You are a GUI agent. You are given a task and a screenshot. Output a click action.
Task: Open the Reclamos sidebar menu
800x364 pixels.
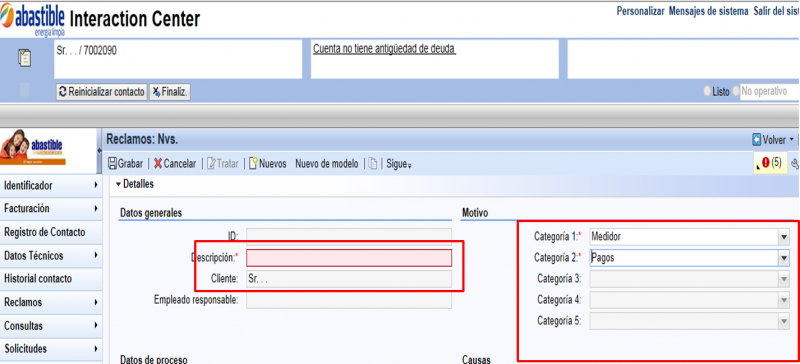tap(51, 302)
